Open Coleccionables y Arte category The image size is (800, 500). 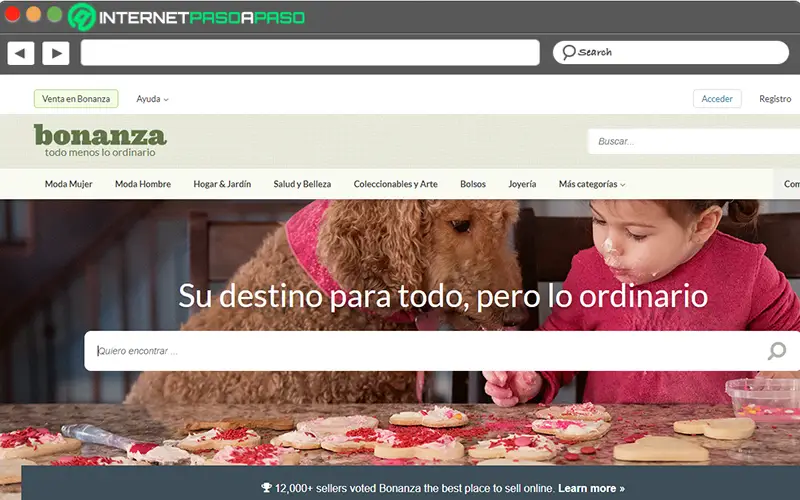(x=395, y=184)
